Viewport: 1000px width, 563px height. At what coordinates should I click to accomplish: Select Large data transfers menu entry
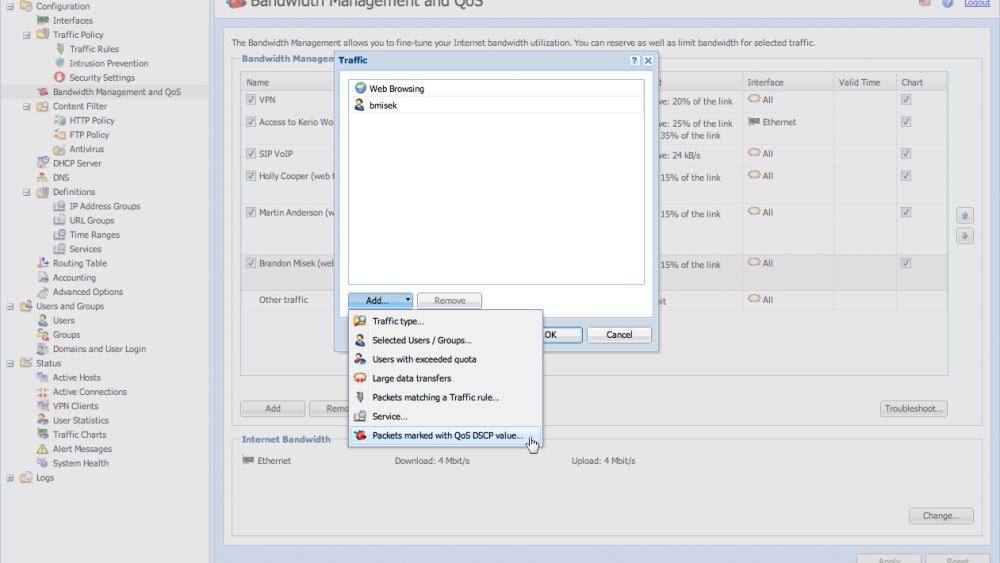tap(411, 378)
